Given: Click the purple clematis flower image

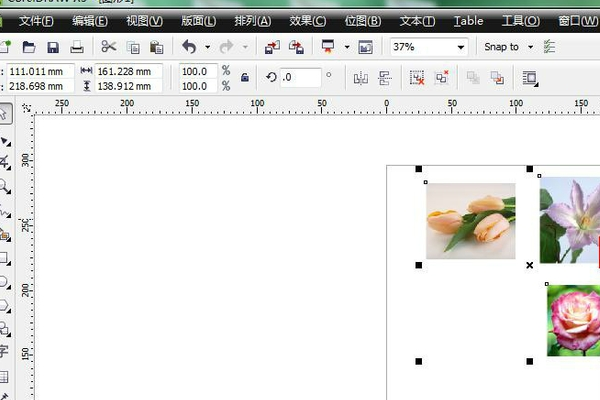Looking at the screenshot, I should coord(570,220).
